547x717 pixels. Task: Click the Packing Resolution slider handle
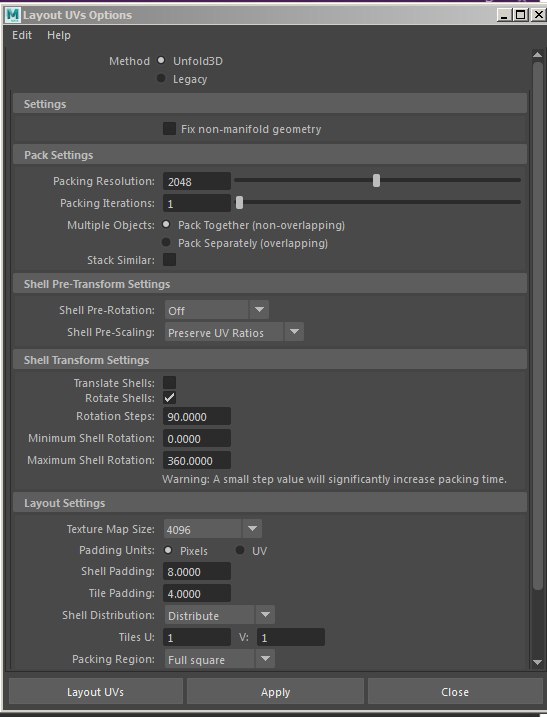(x=376, y=180)
